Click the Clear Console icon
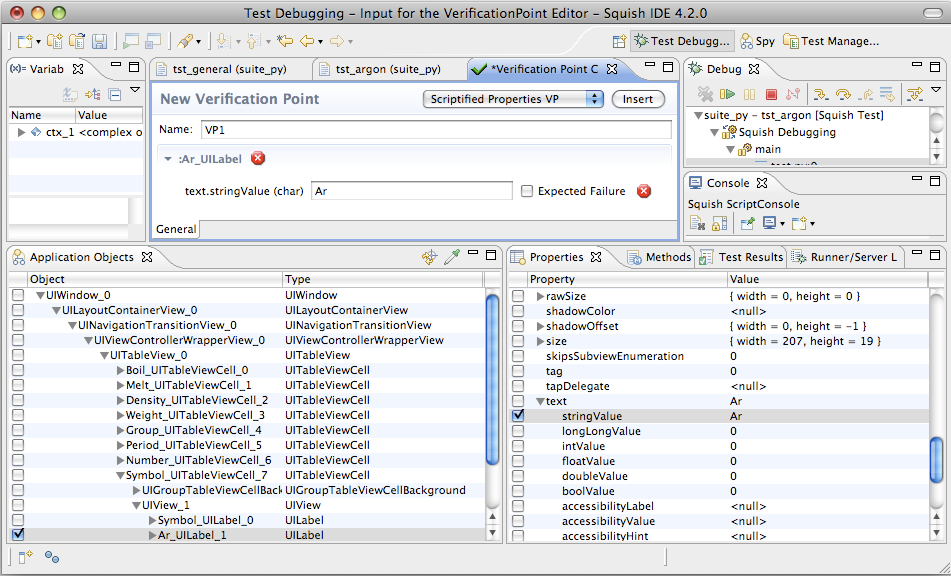The height and width of the screenshot is (576, 951). coord(698,223)
